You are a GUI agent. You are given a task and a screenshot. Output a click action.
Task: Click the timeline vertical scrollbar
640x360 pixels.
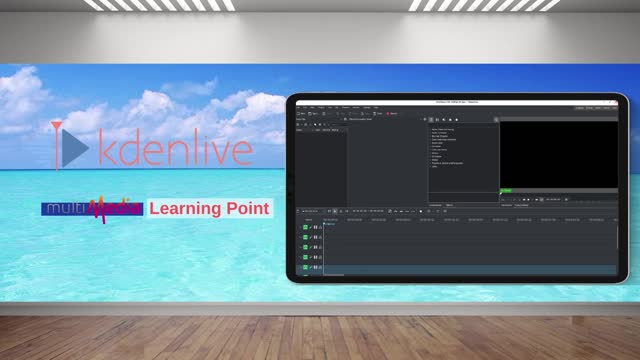coord(618,236)
